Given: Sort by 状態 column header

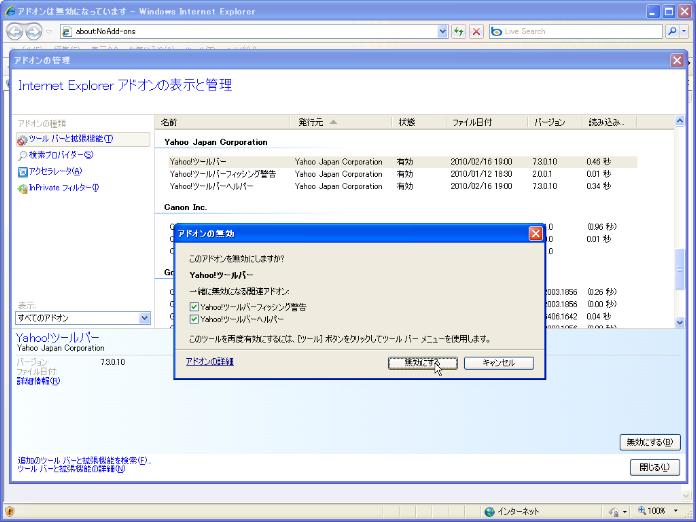Looking at the screenshot, I should coord(419,122).
